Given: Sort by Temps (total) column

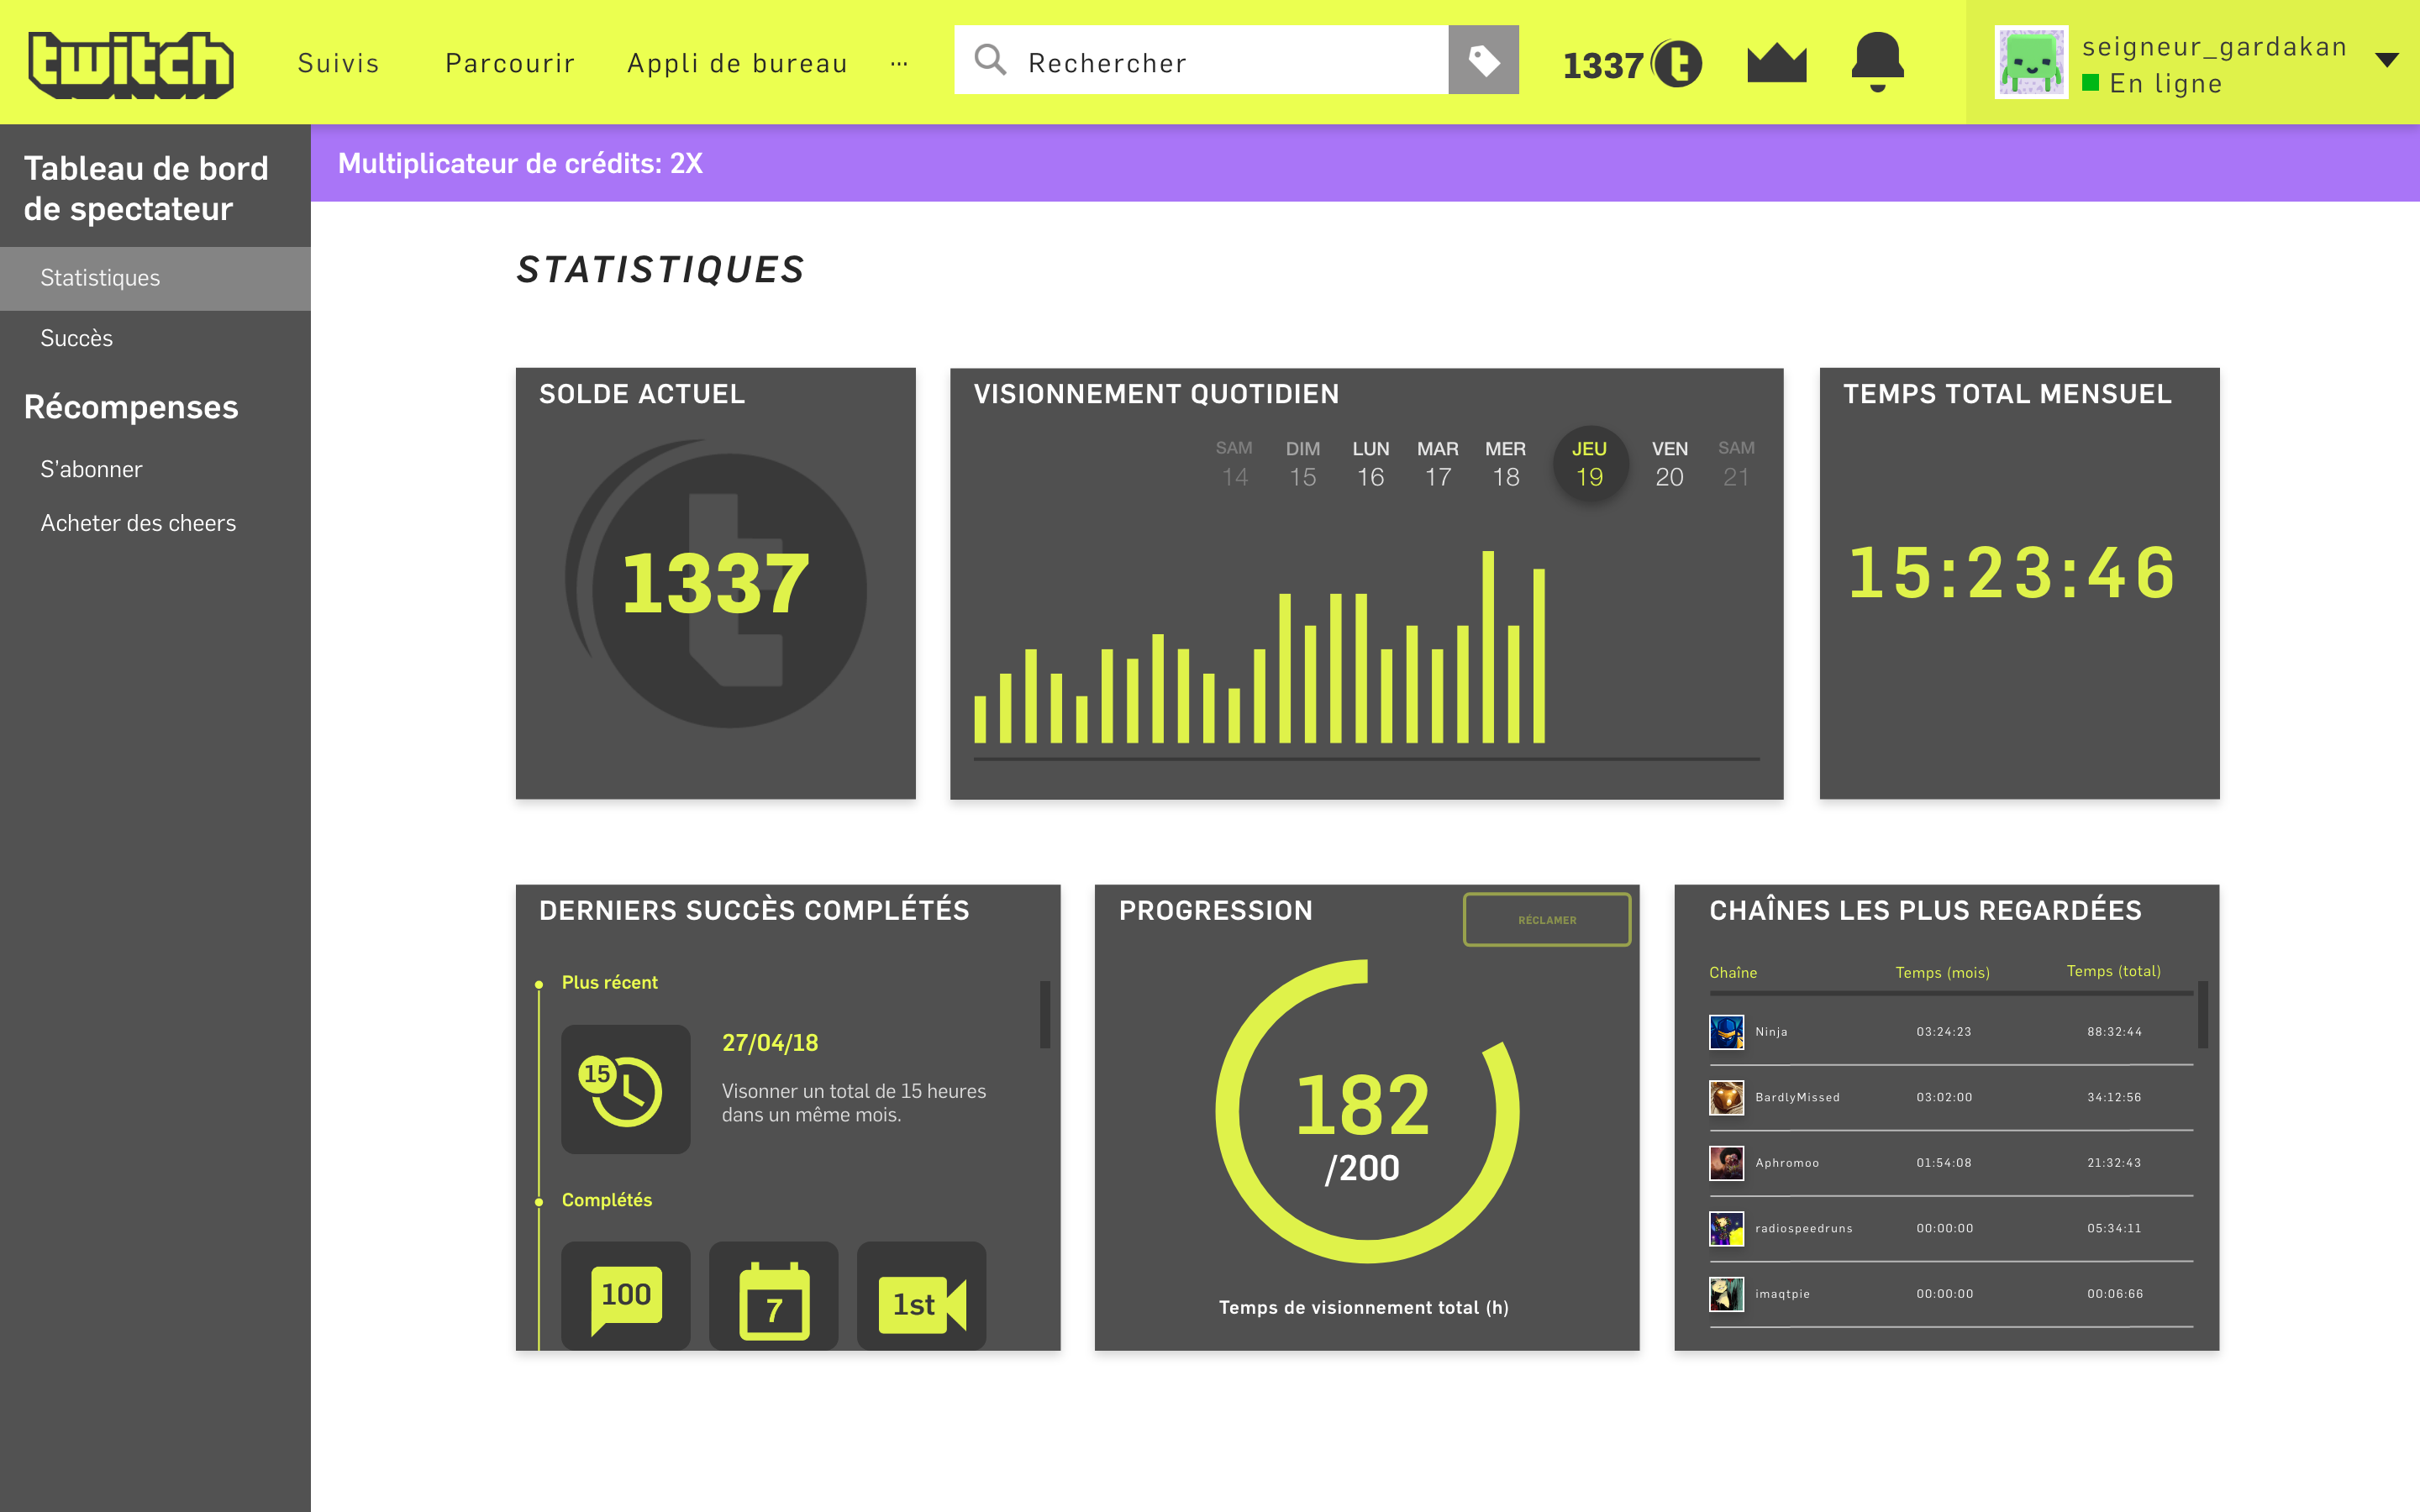Looking at the screenshot, I should coord(2113,971).
